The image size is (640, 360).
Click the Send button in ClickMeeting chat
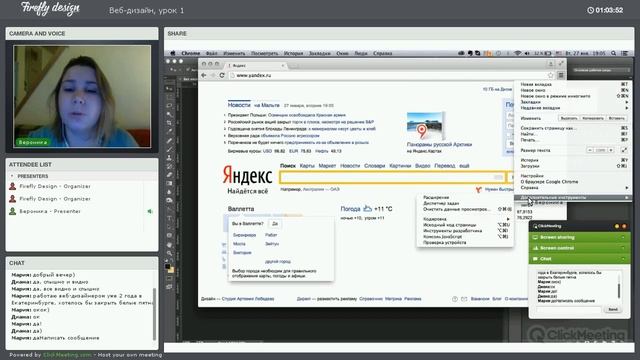(613, 309)
